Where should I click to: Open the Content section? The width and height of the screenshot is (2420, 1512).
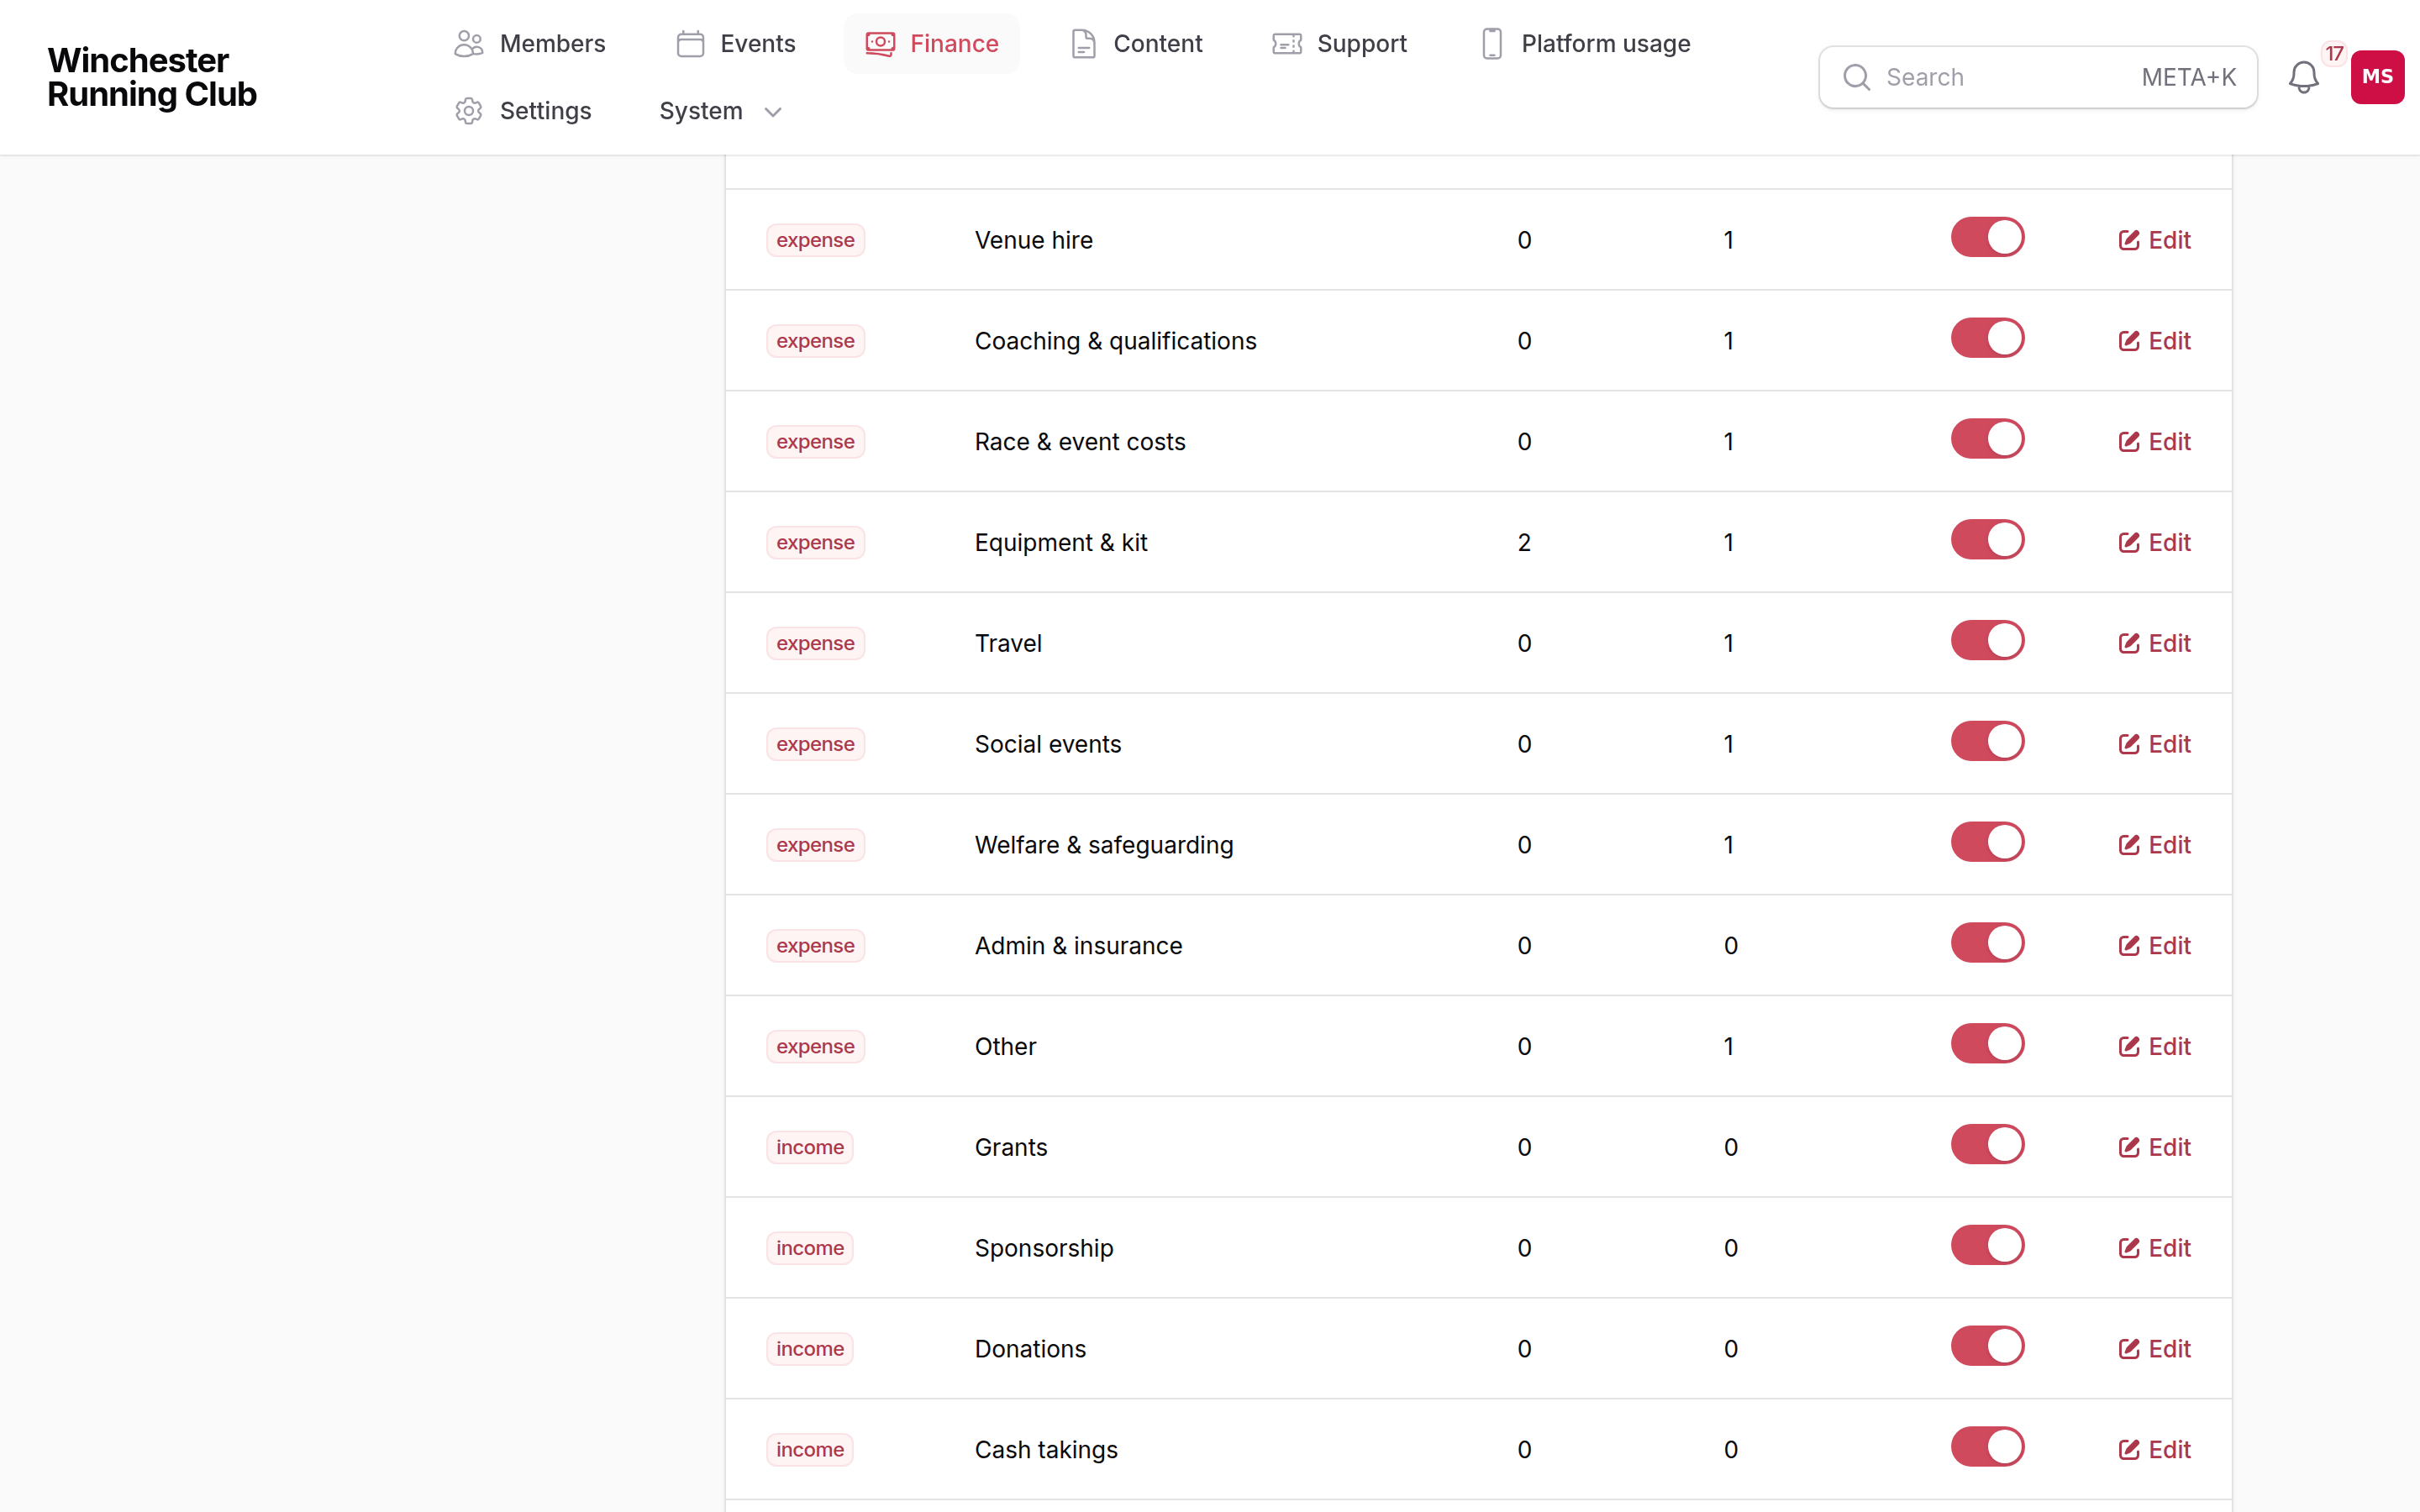1136,44
